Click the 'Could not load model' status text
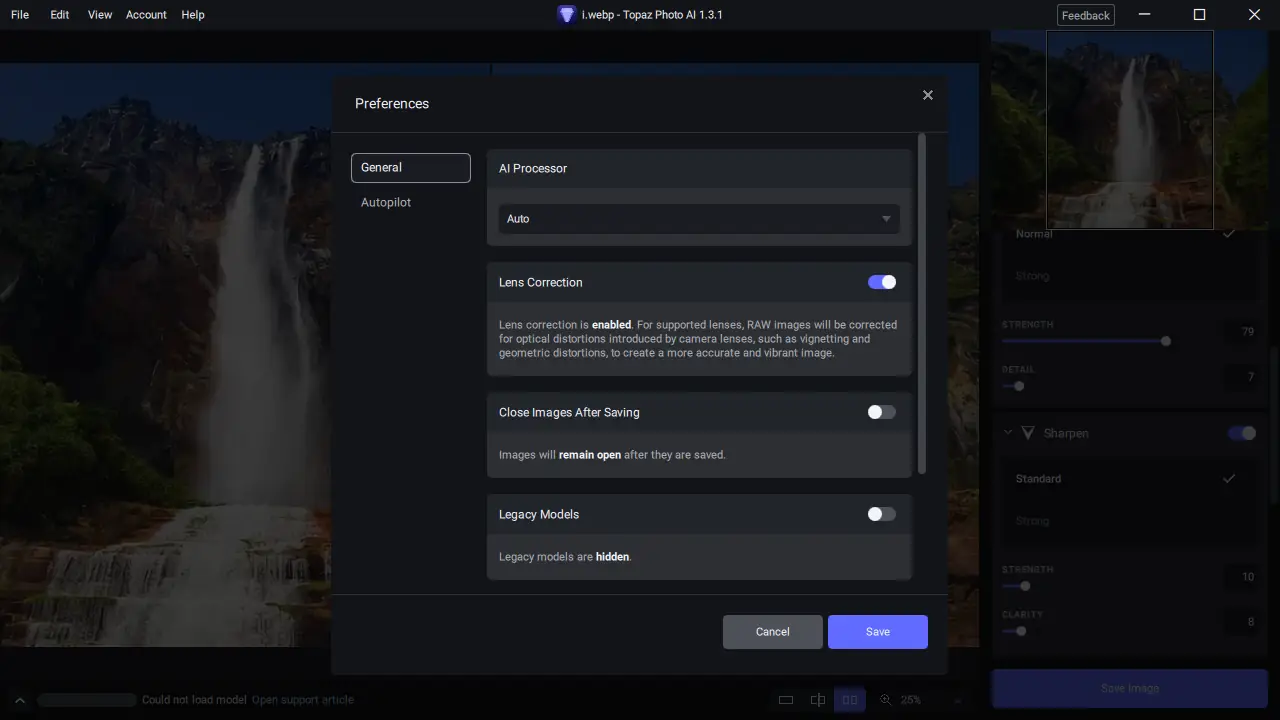This screenshot has height=720, width=1280. pos(195,700)
